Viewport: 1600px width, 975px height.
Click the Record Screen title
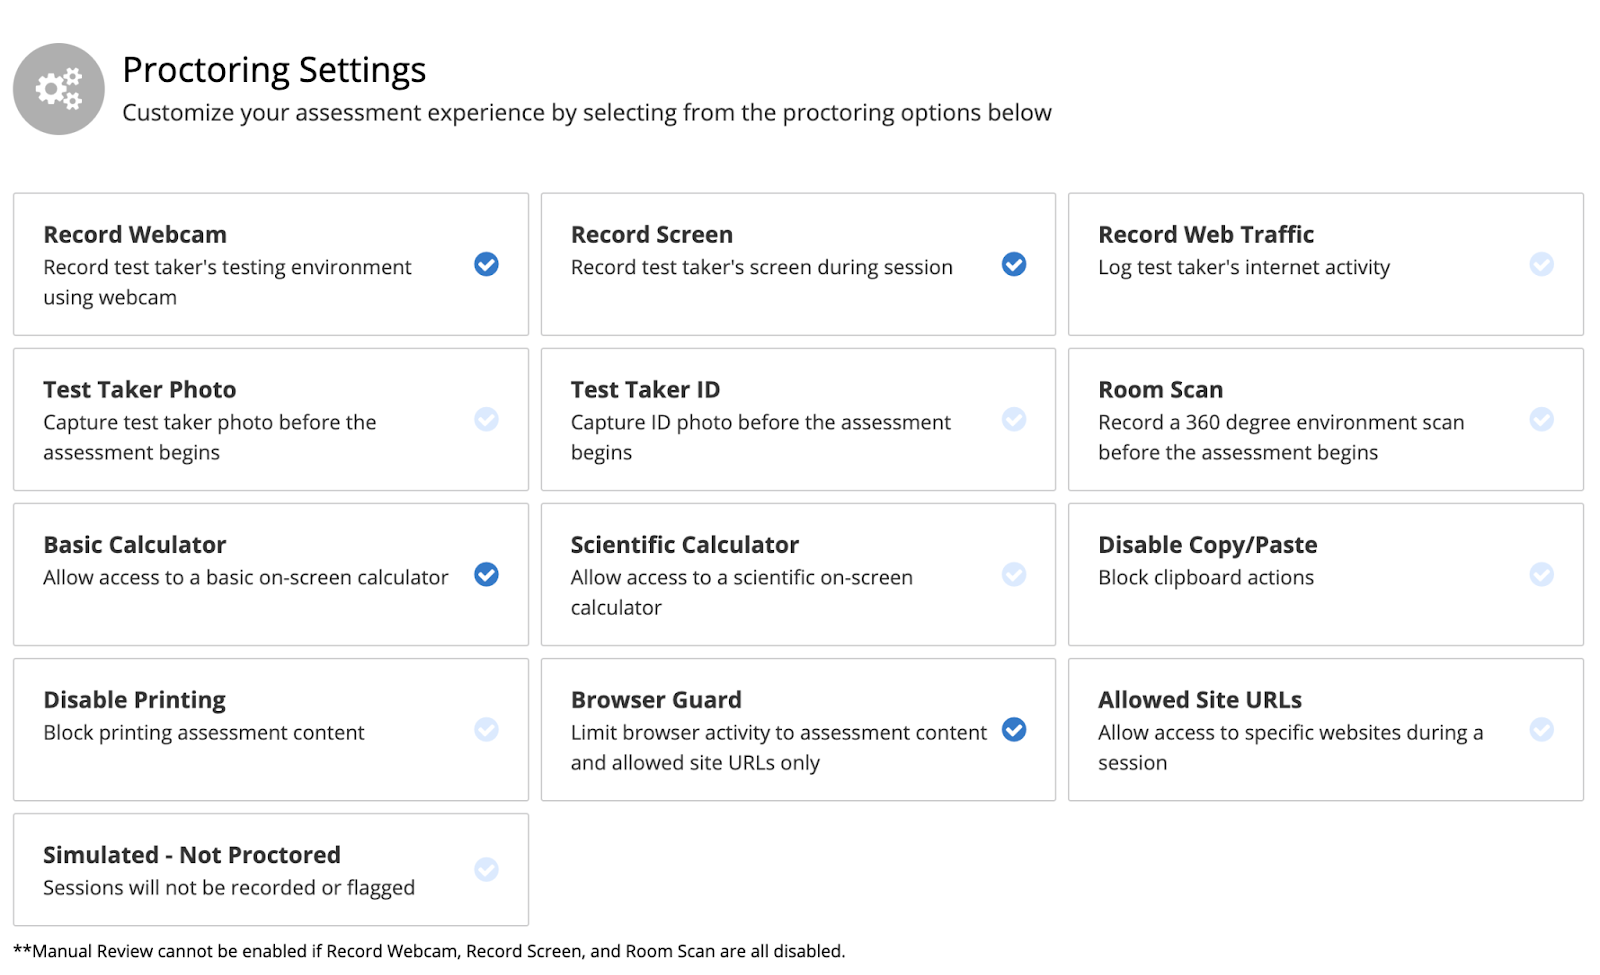coord(652,235)
